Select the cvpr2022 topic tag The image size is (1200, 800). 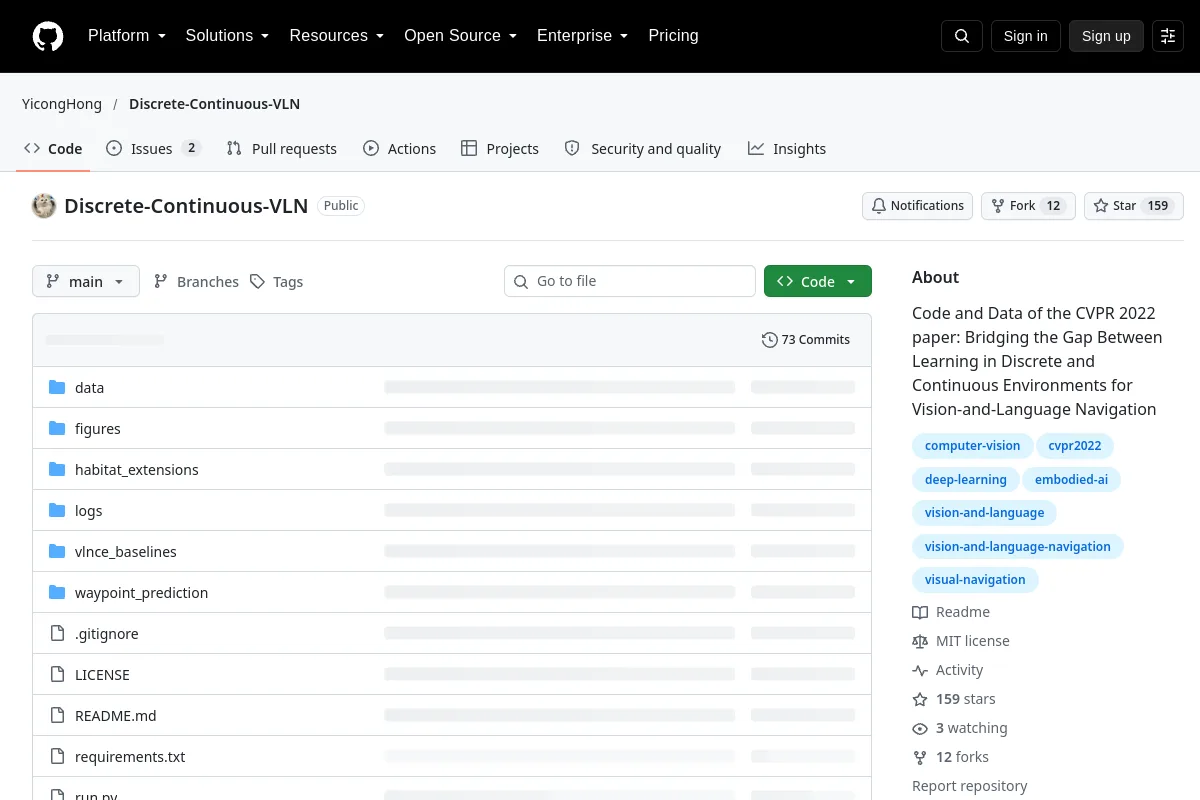[x=1075, y=446]
